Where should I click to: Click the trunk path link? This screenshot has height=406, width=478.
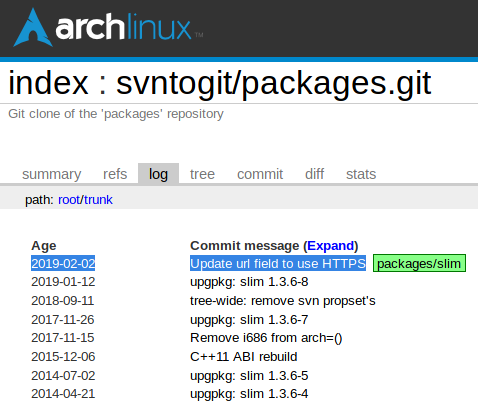coord(98,200)
